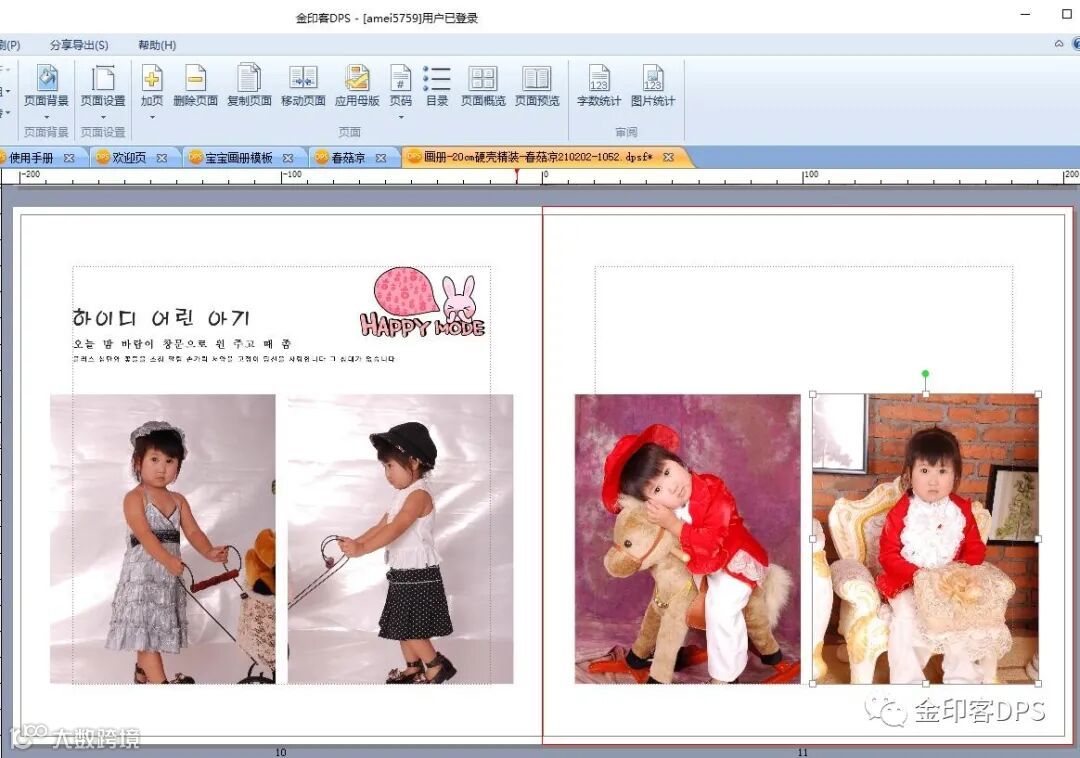Maximize the 金印客DPS window
1080x758 pixels.
(1067, 14)
